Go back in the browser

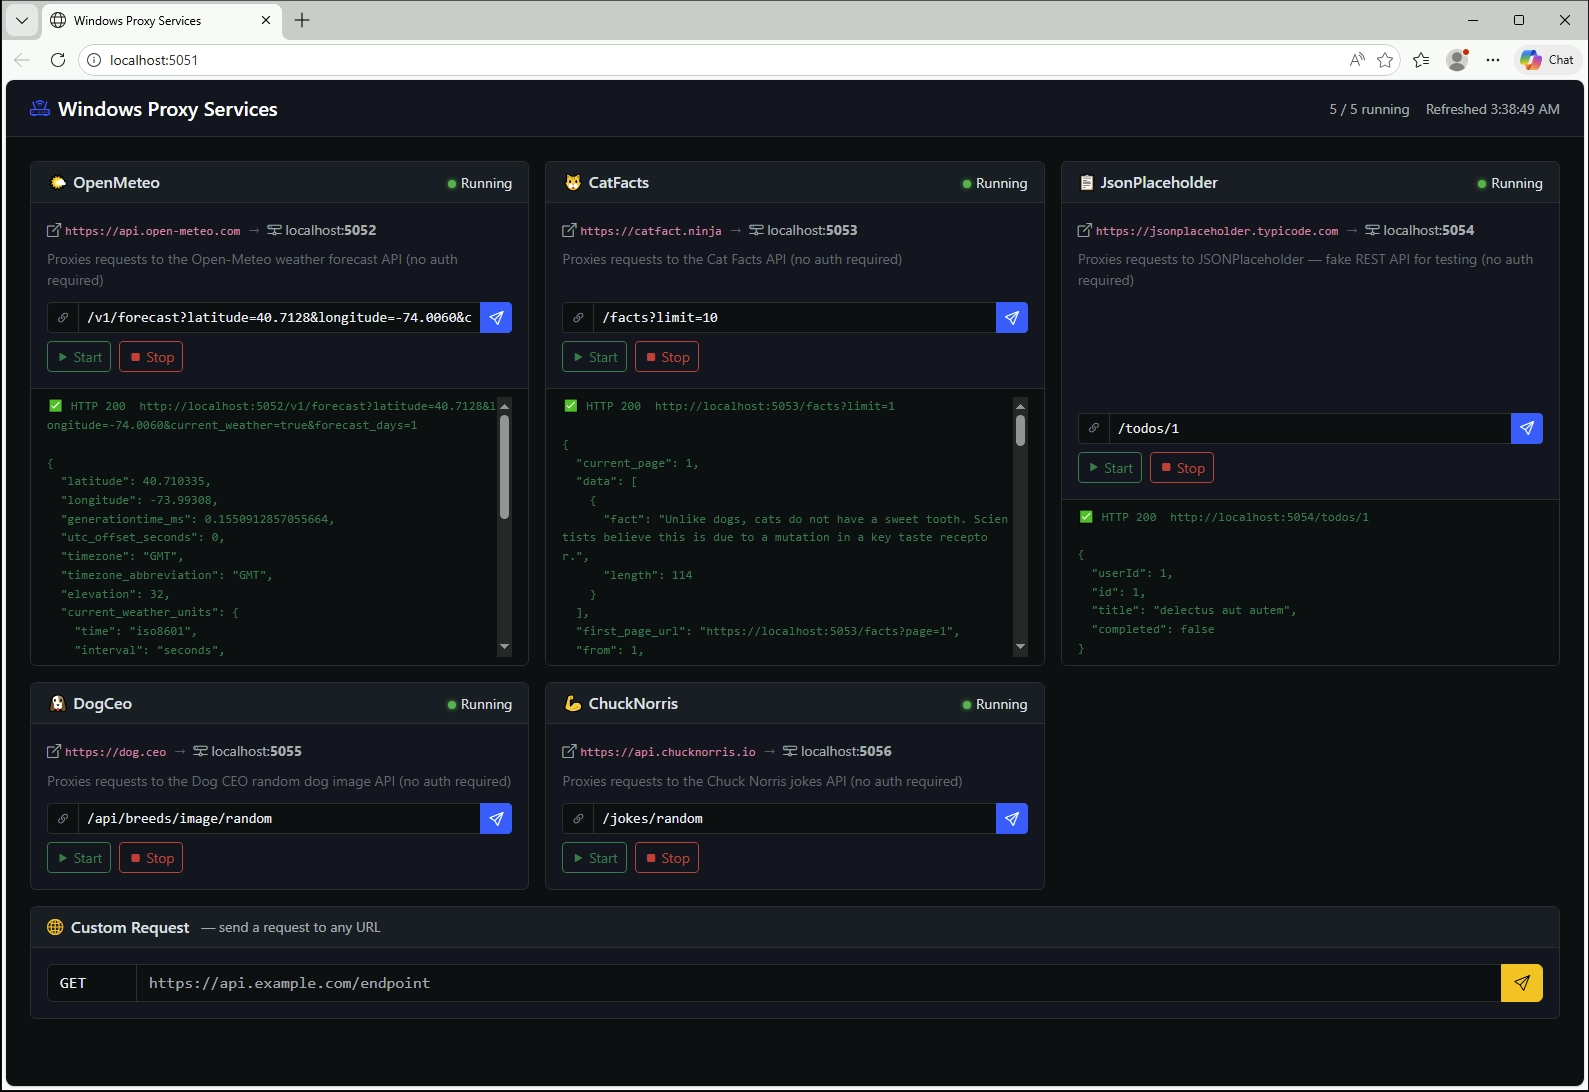[22, 60]
